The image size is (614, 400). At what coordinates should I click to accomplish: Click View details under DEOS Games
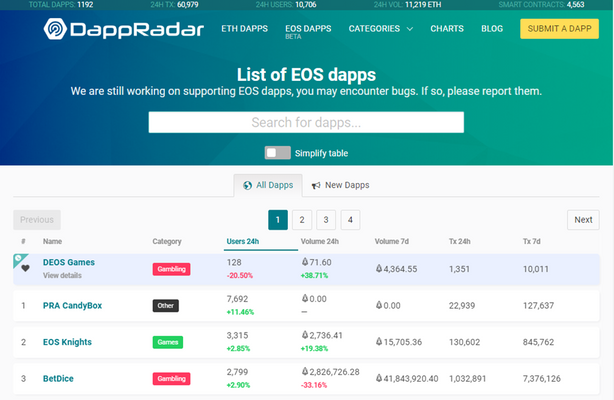62,275
